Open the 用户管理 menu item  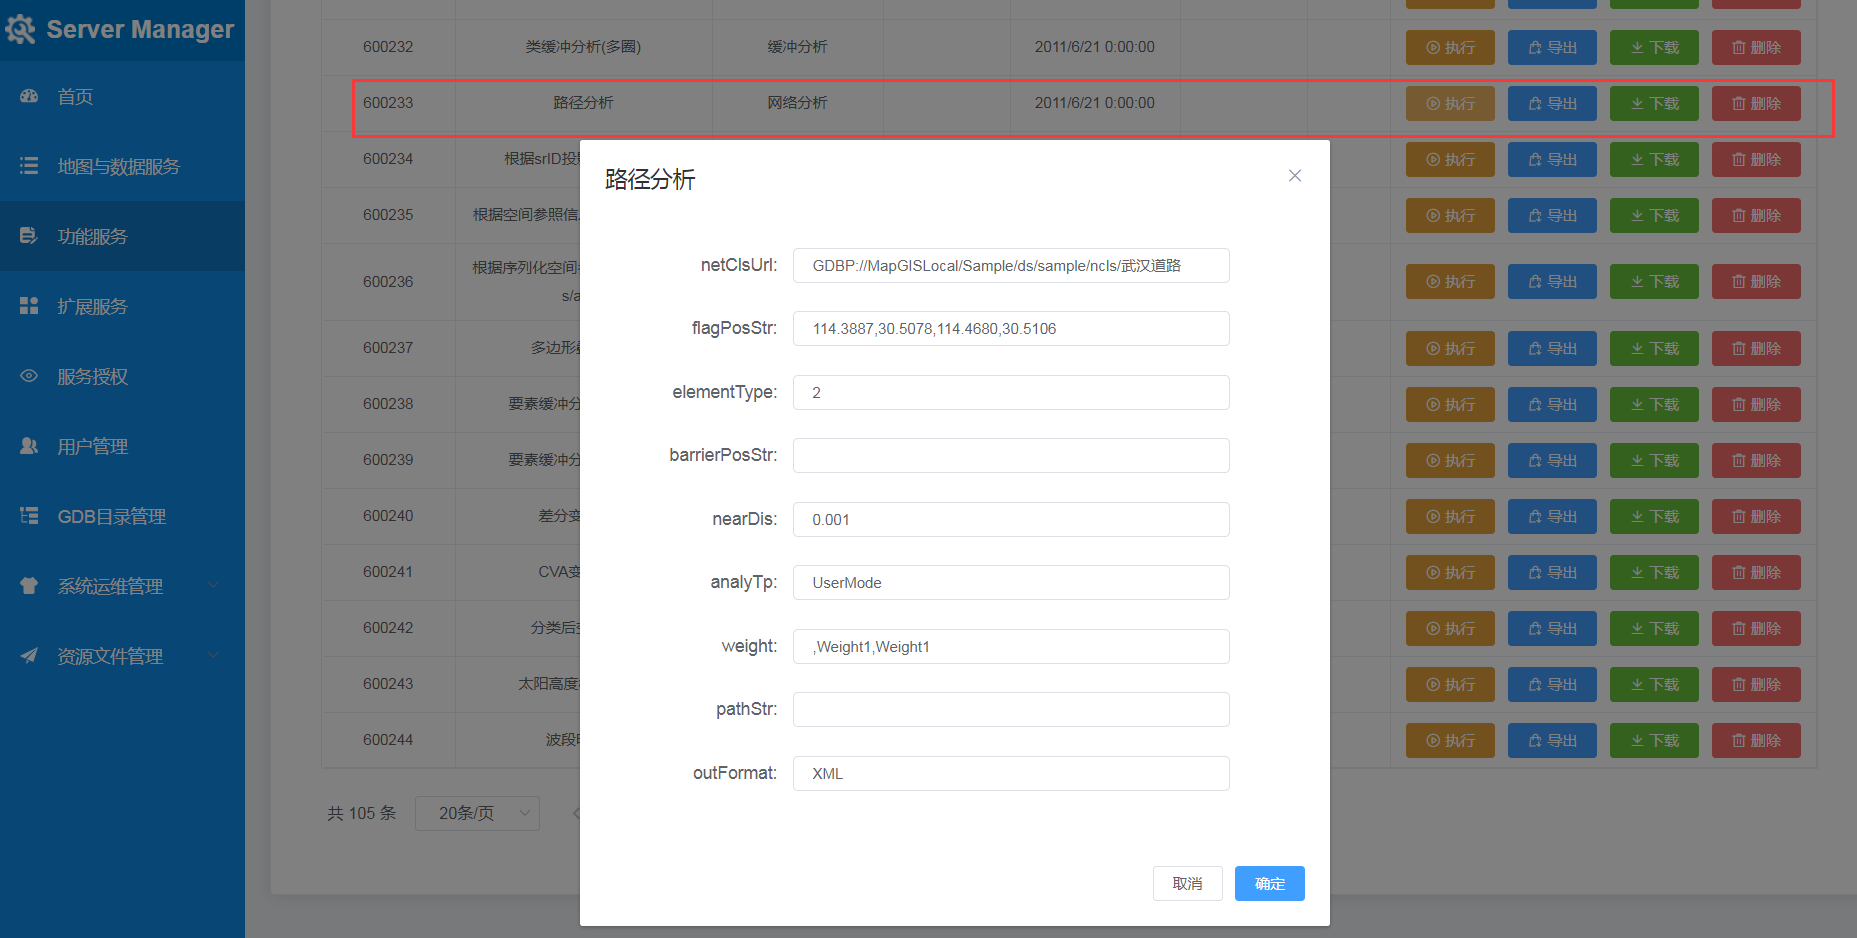coord(122,446)
